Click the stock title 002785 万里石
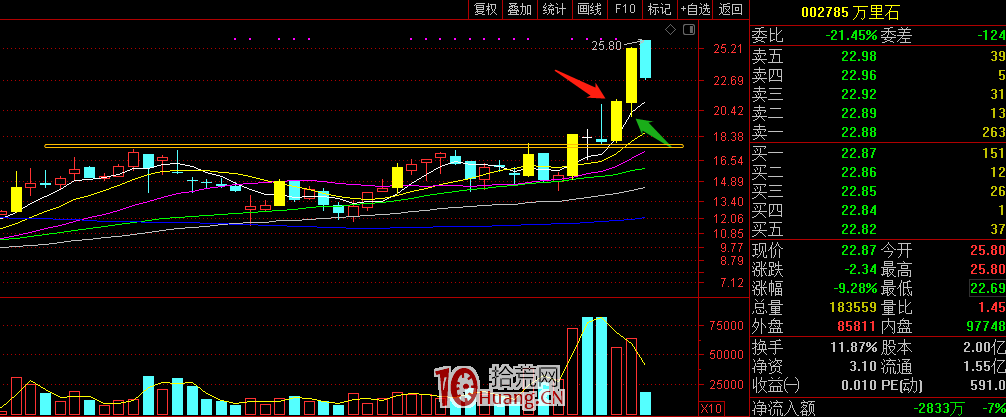The width and height of the screenshot is (1006, 417). (x=850, y=12)
